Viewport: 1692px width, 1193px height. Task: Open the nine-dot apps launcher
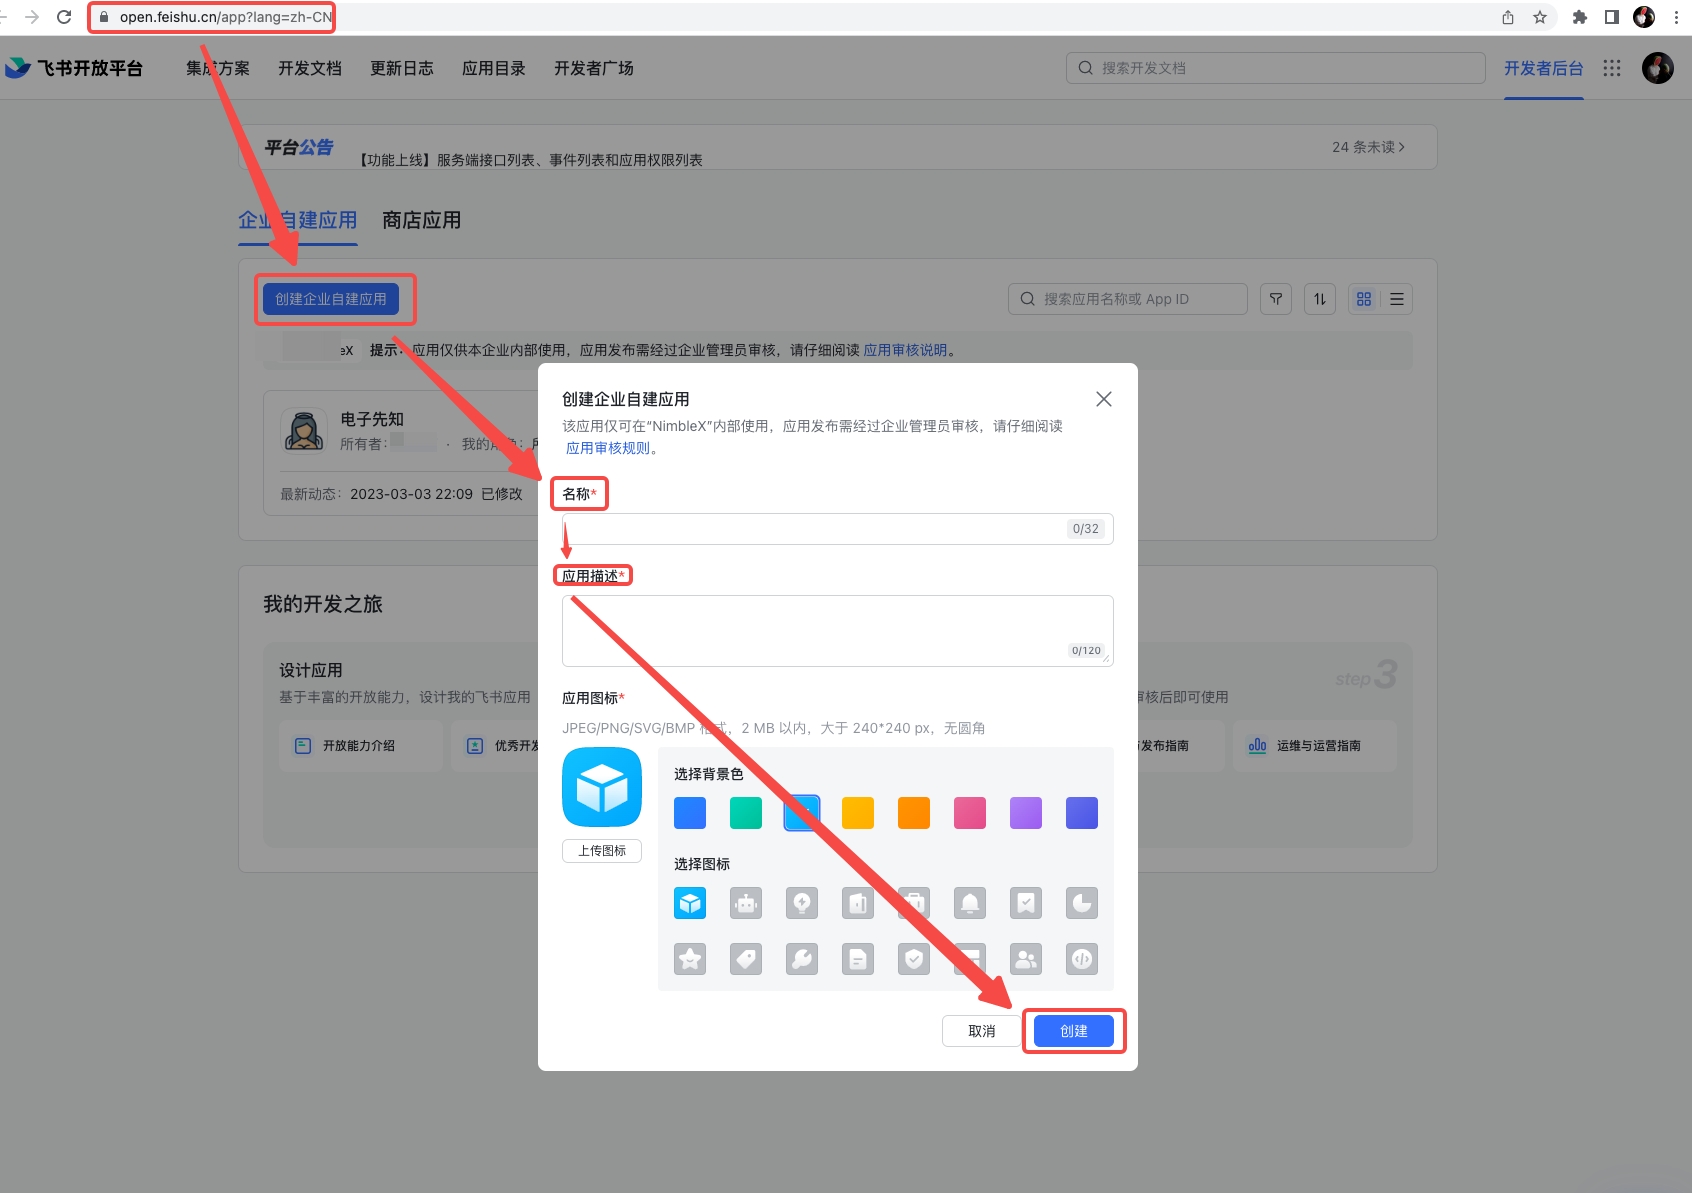pos(1612,68)
